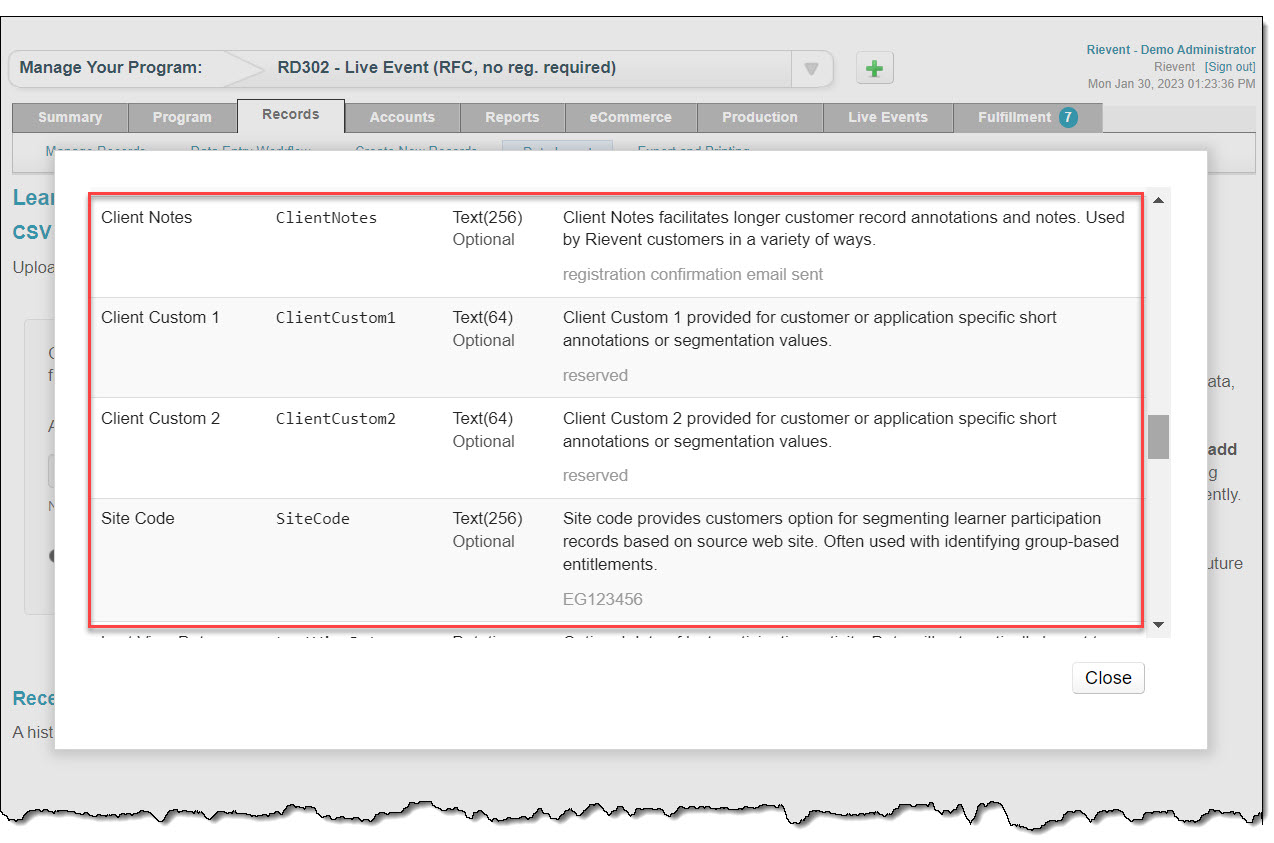This screenshot has width=1274, height=843.
Task: Click the Site Code row in table
Action: [x=616, y=559]
